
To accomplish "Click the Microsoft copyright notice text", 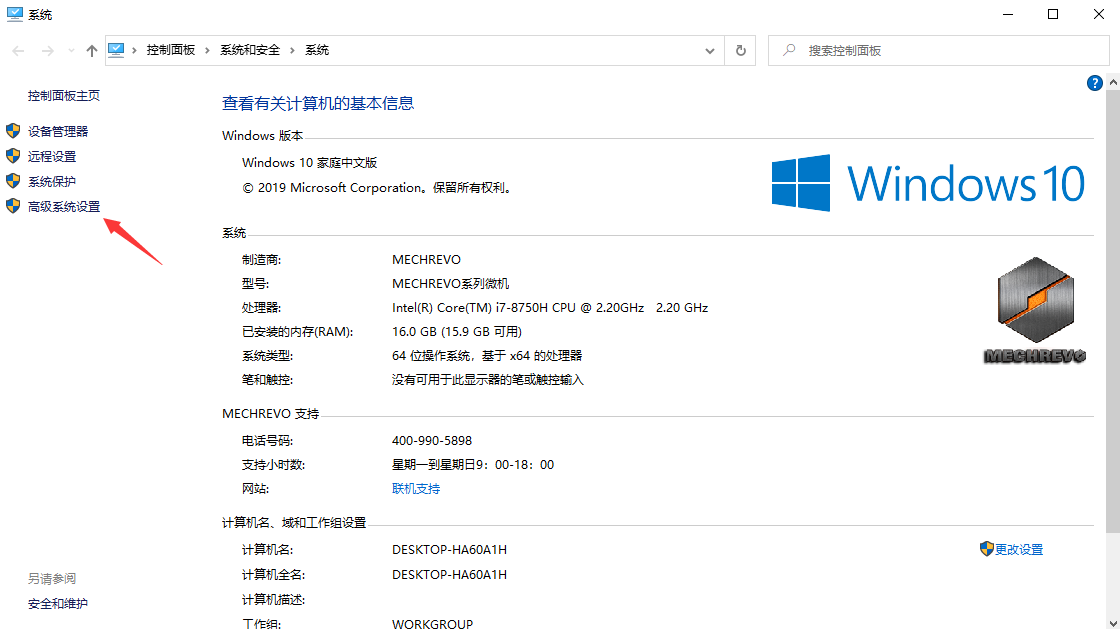I will pos(378,188).
